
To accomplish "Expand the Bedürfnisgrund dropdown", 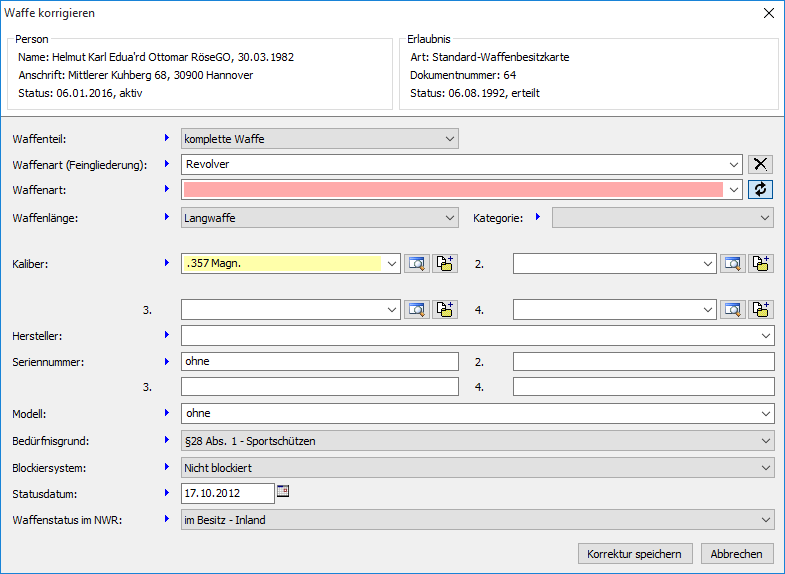I will tap(477, 440).
